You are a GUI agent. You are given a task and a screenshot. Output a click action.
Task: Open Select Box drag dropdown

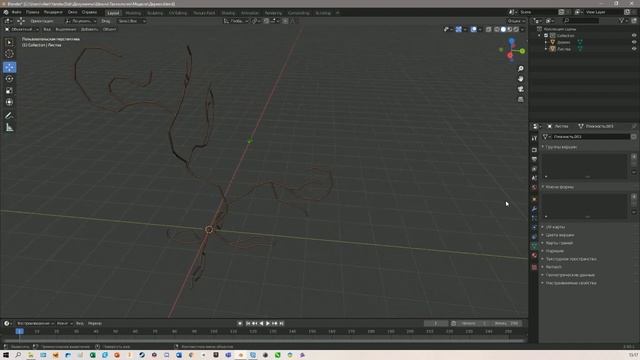click(131, 21)
